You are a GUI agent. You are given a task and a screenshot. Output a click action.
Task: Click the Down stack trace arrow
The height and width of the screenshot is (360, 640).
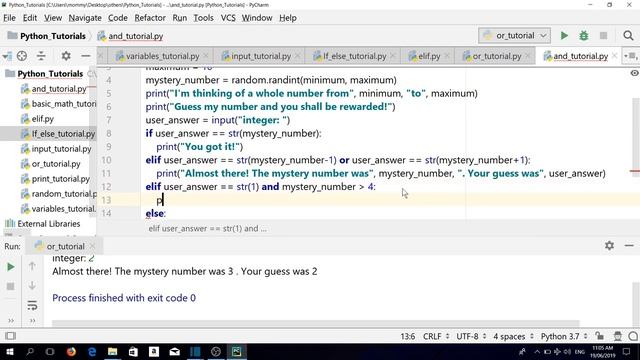[x=32, y=285]
